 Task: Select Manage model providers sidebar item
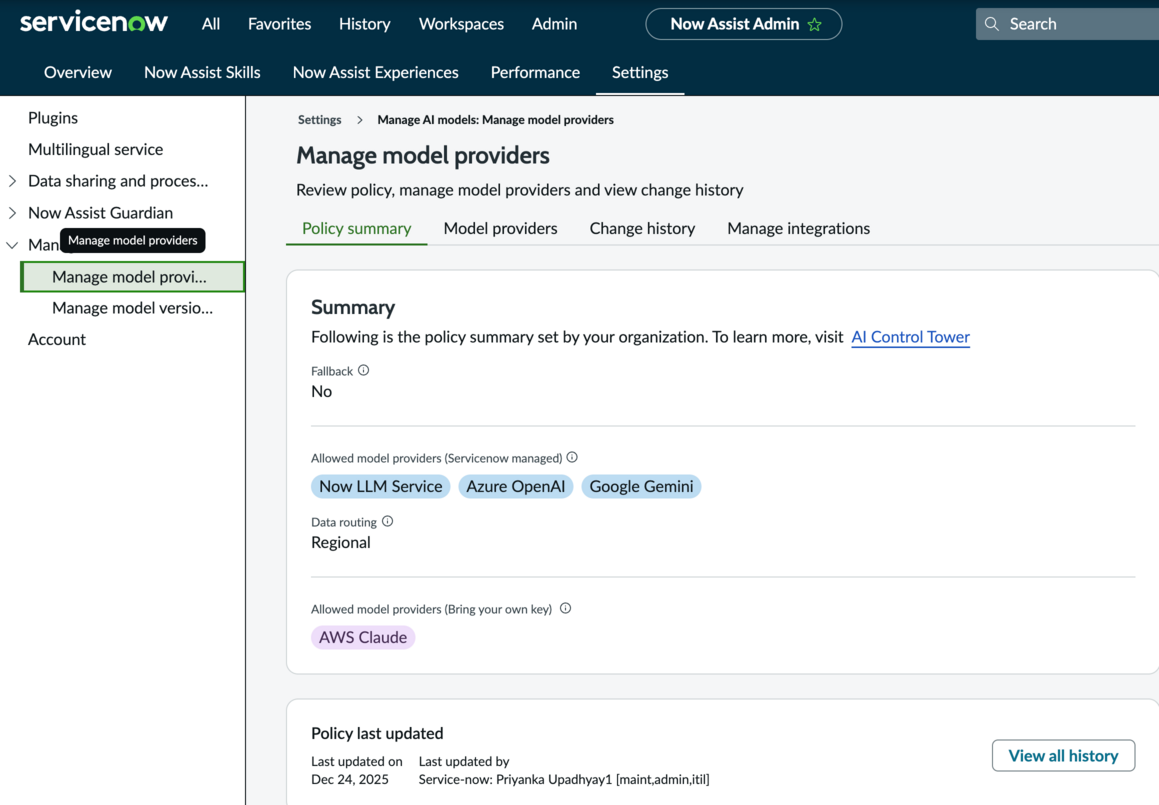tap(133, 276)
